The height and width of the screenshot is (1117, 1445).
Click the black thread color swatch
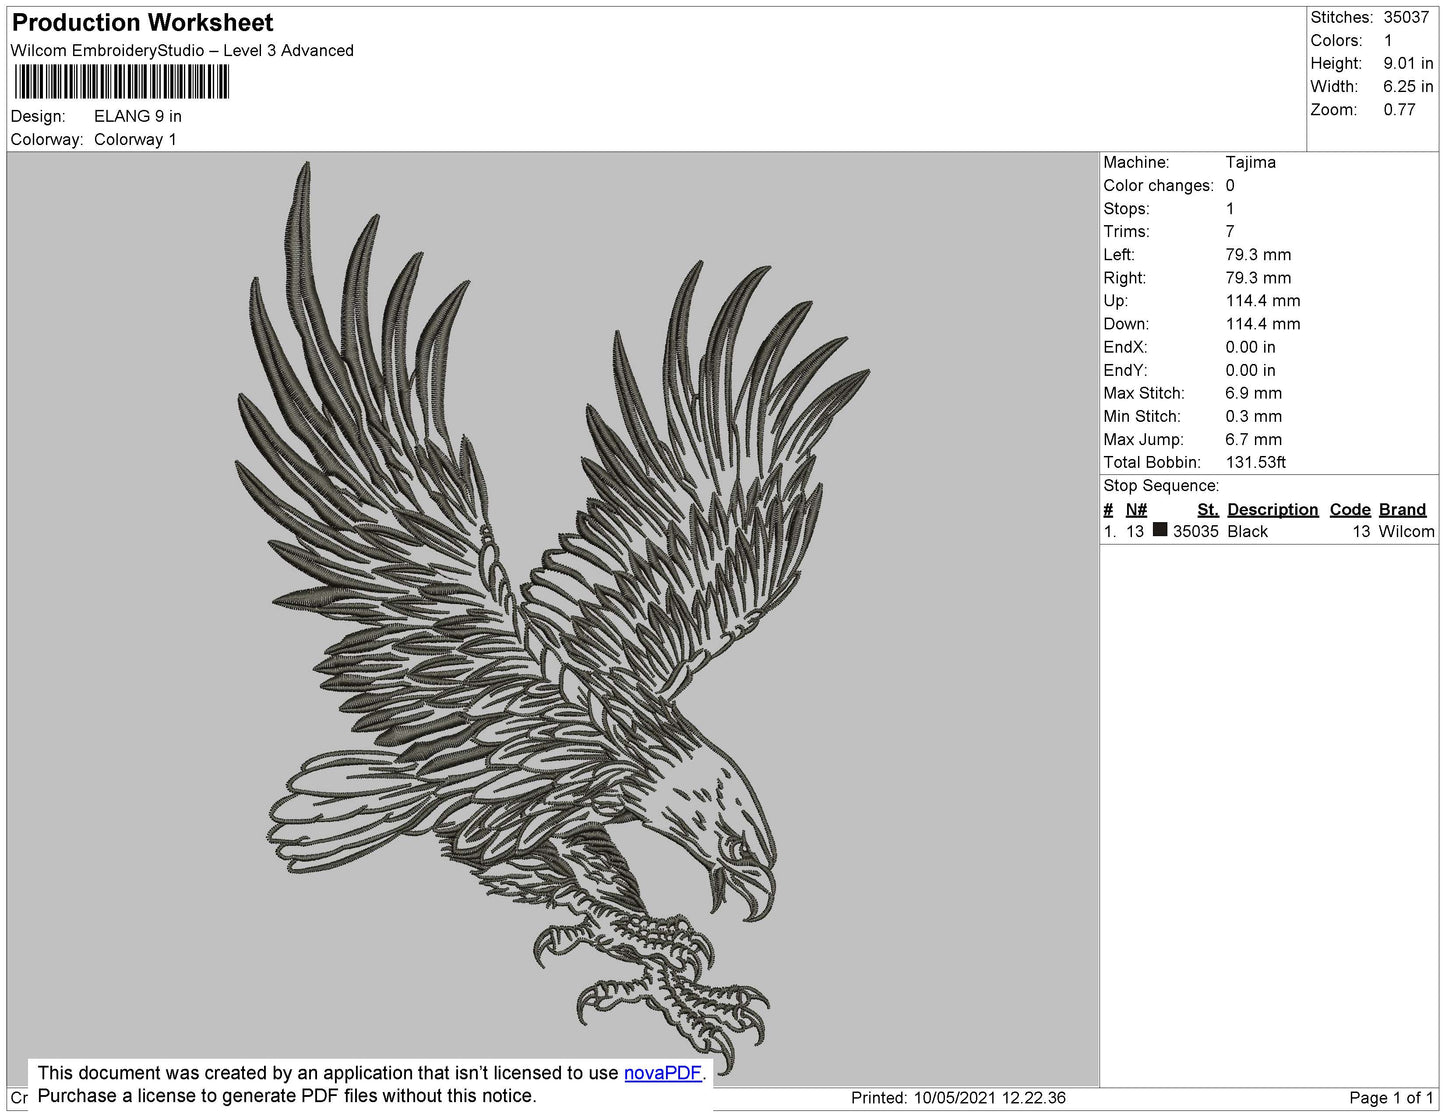(1160, 530)
